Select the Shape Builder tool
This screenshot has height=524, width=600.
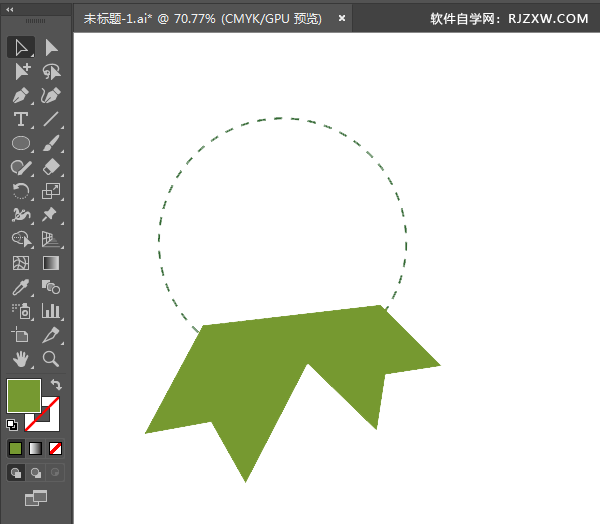coord(21,239)
